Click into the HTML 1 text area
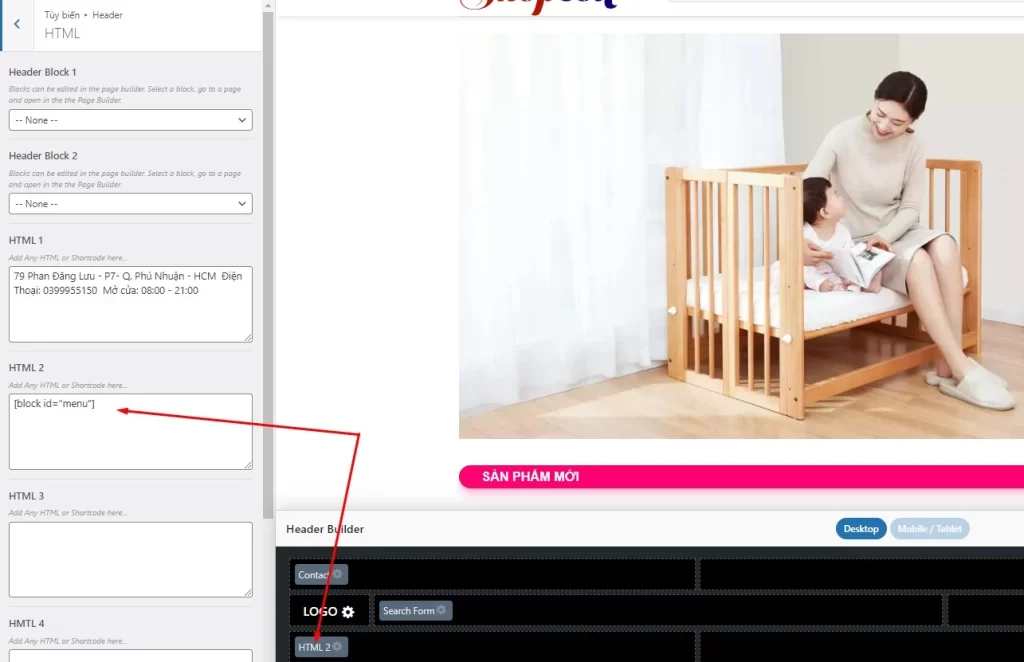Image resolution: width=1024 pixels, height=662 pixels. (x=130, y=304)
